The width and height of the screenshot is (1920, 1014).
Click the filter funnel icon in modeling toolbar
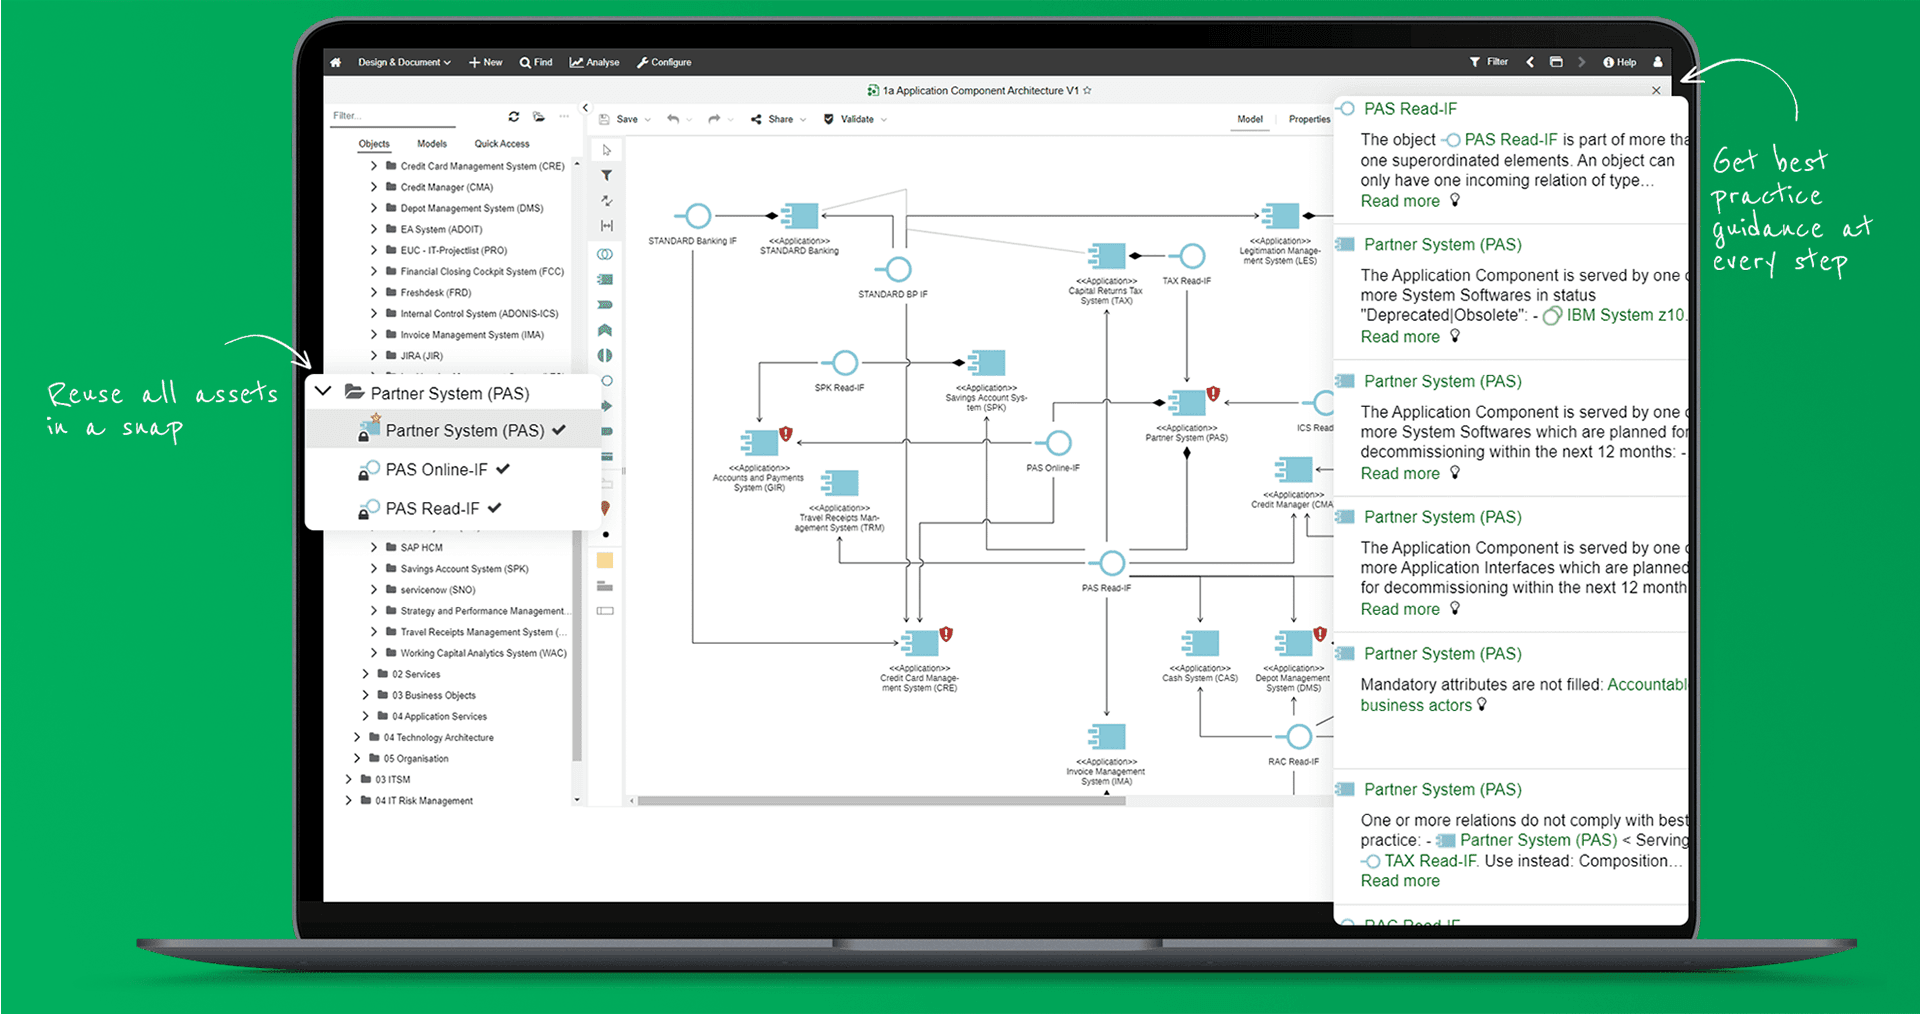tap(606, 175)
